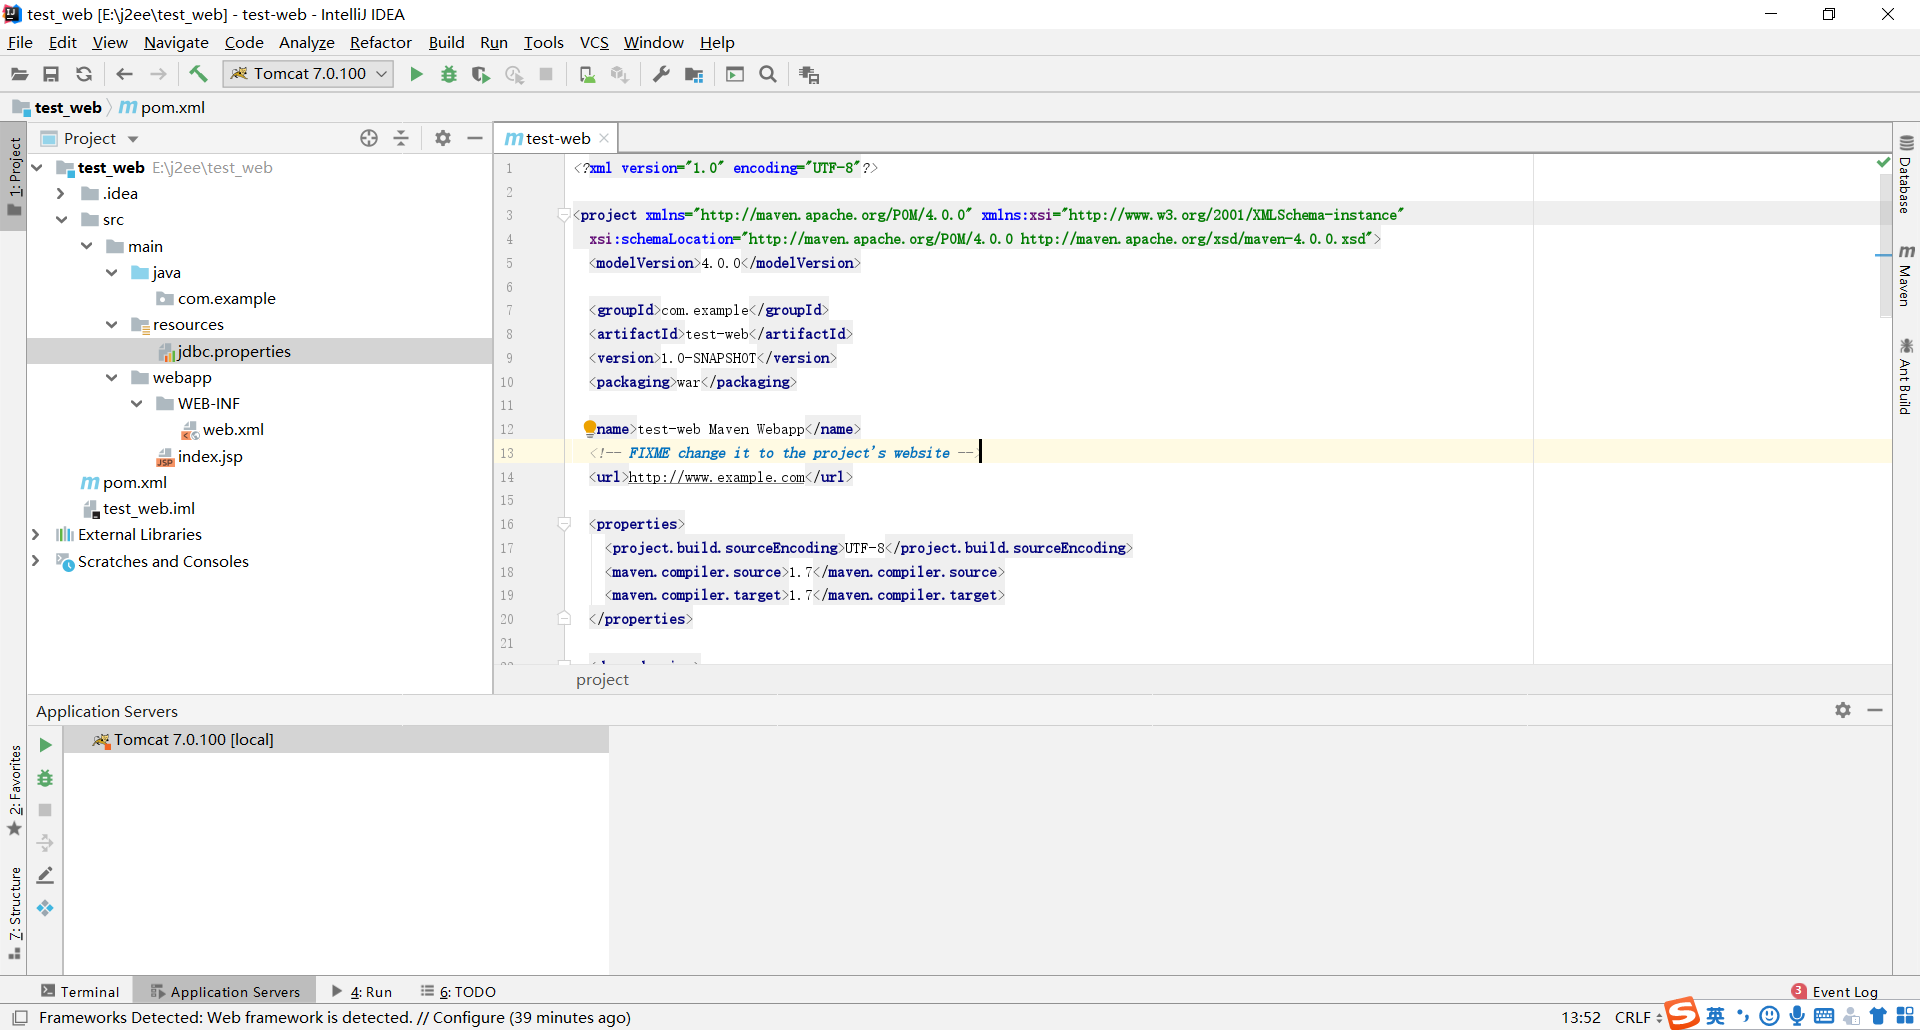
Task: Open the Refactor menu
Action: [x=380, y=42]
